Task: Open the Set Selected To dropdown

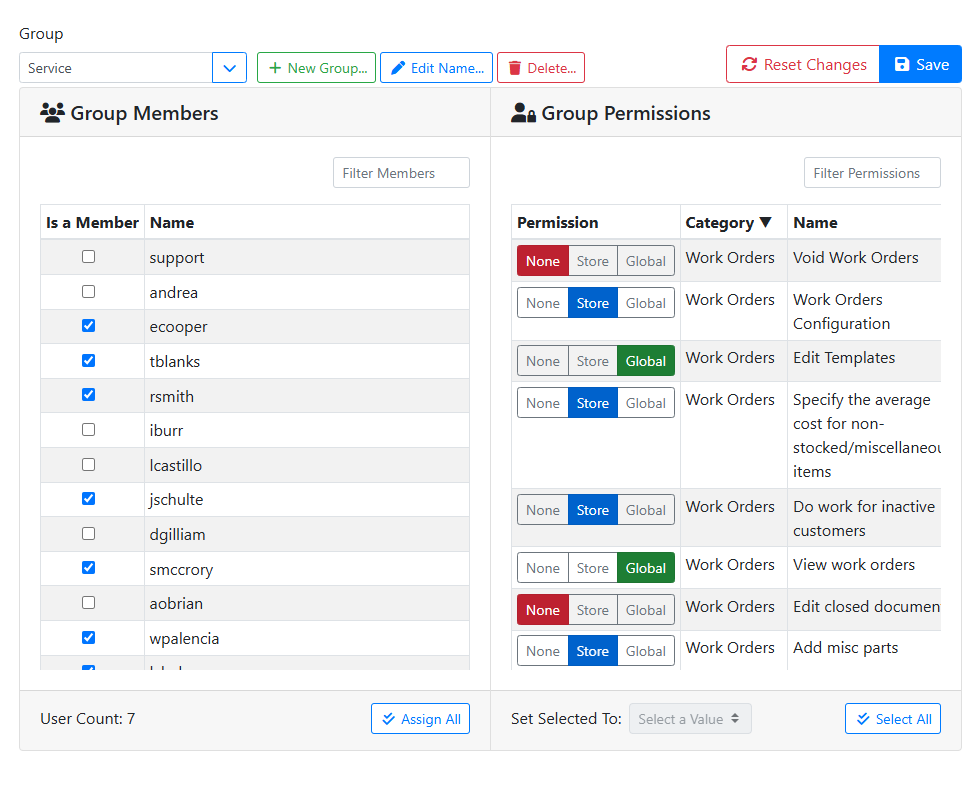Action: 690,719
